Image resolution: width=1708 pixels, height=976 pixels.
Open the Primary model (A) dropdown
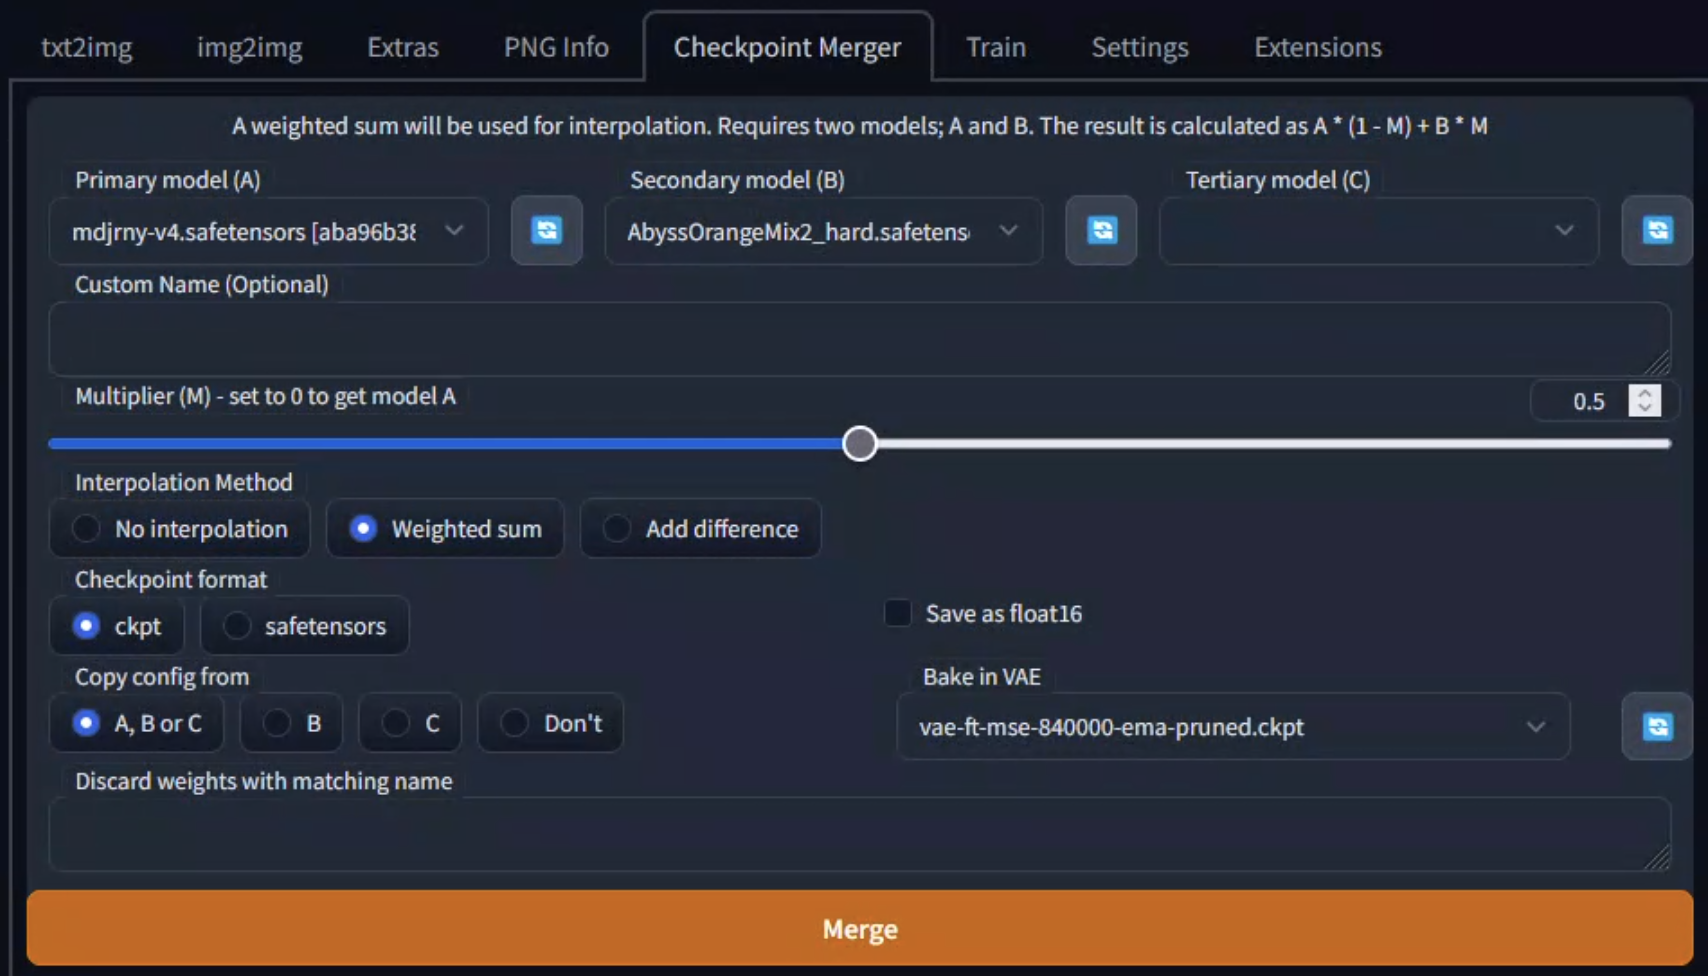268,232
